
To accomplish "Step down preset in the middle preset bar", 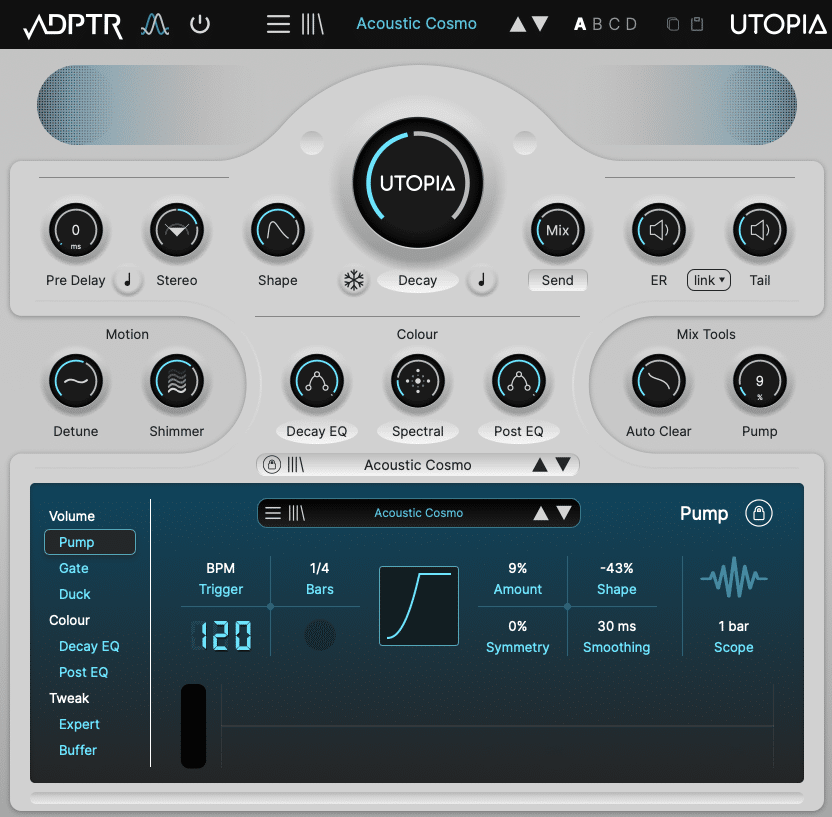I will point(563,465).
